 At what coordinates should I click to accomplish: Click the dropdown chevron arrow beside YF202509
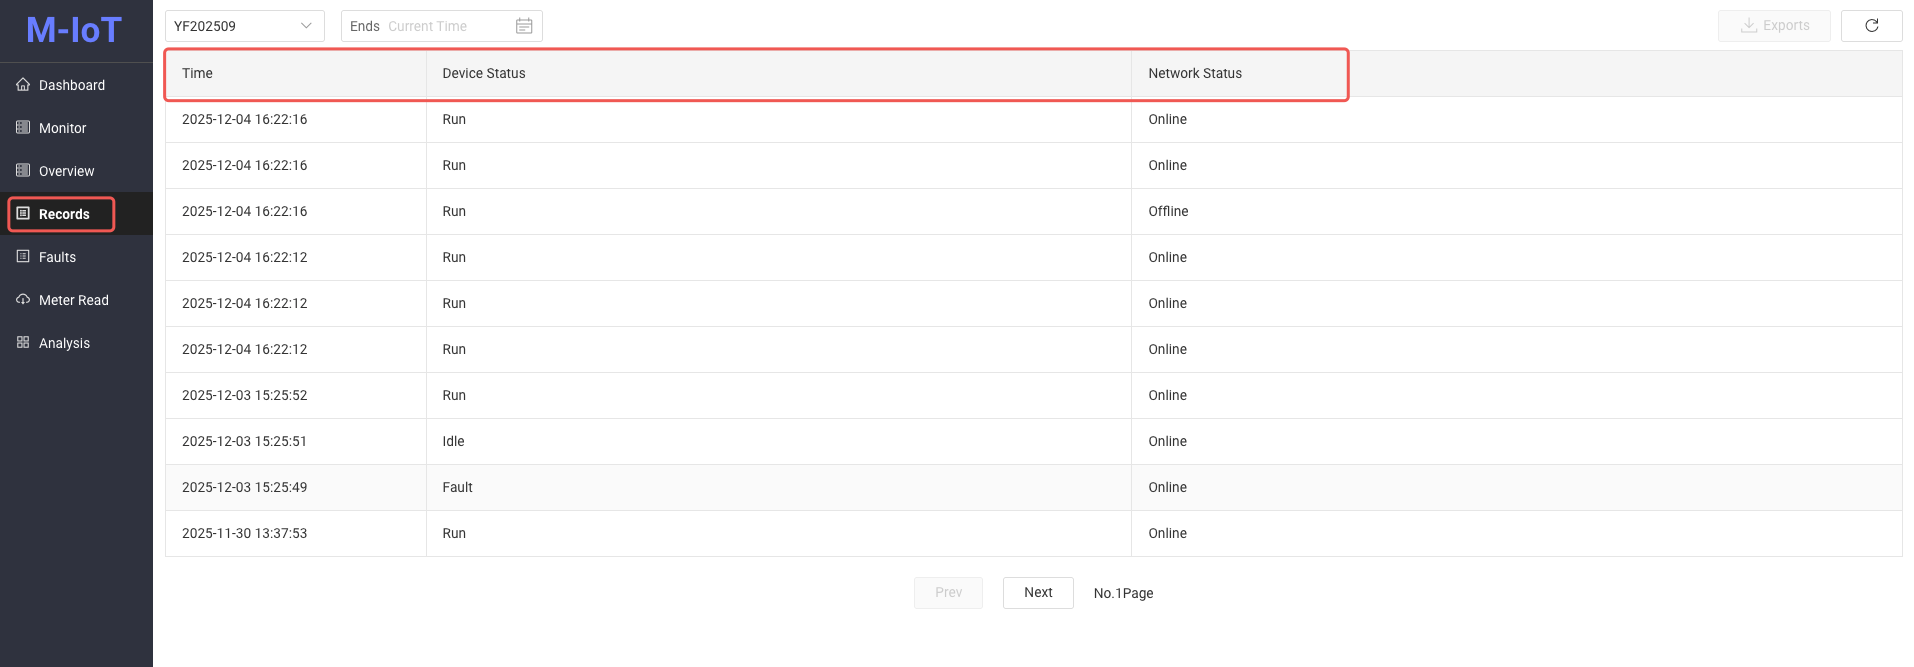(x=306, y=26)
